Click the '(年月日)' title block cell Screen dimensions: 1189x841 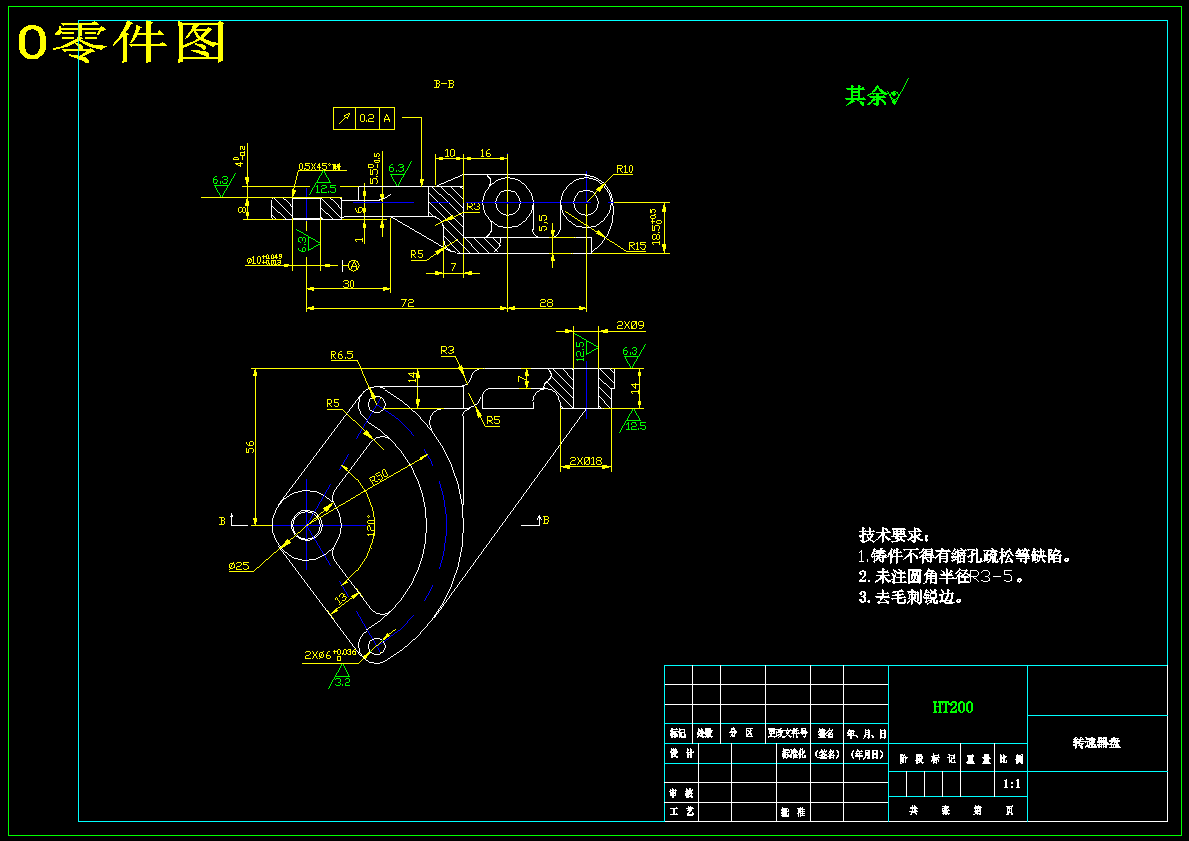coord(867,754)
